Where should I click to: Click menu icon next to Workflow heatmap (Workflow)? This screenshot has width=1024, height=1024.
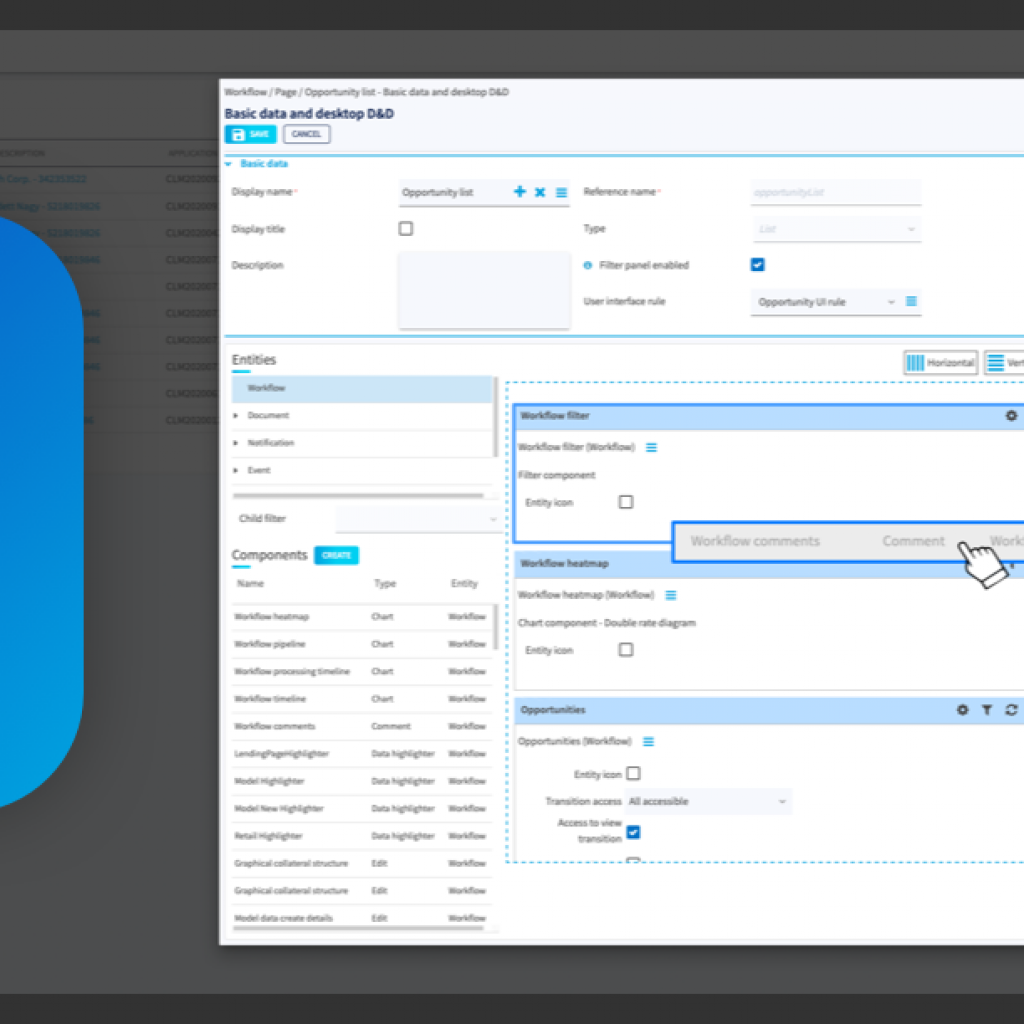pos(671,595)
